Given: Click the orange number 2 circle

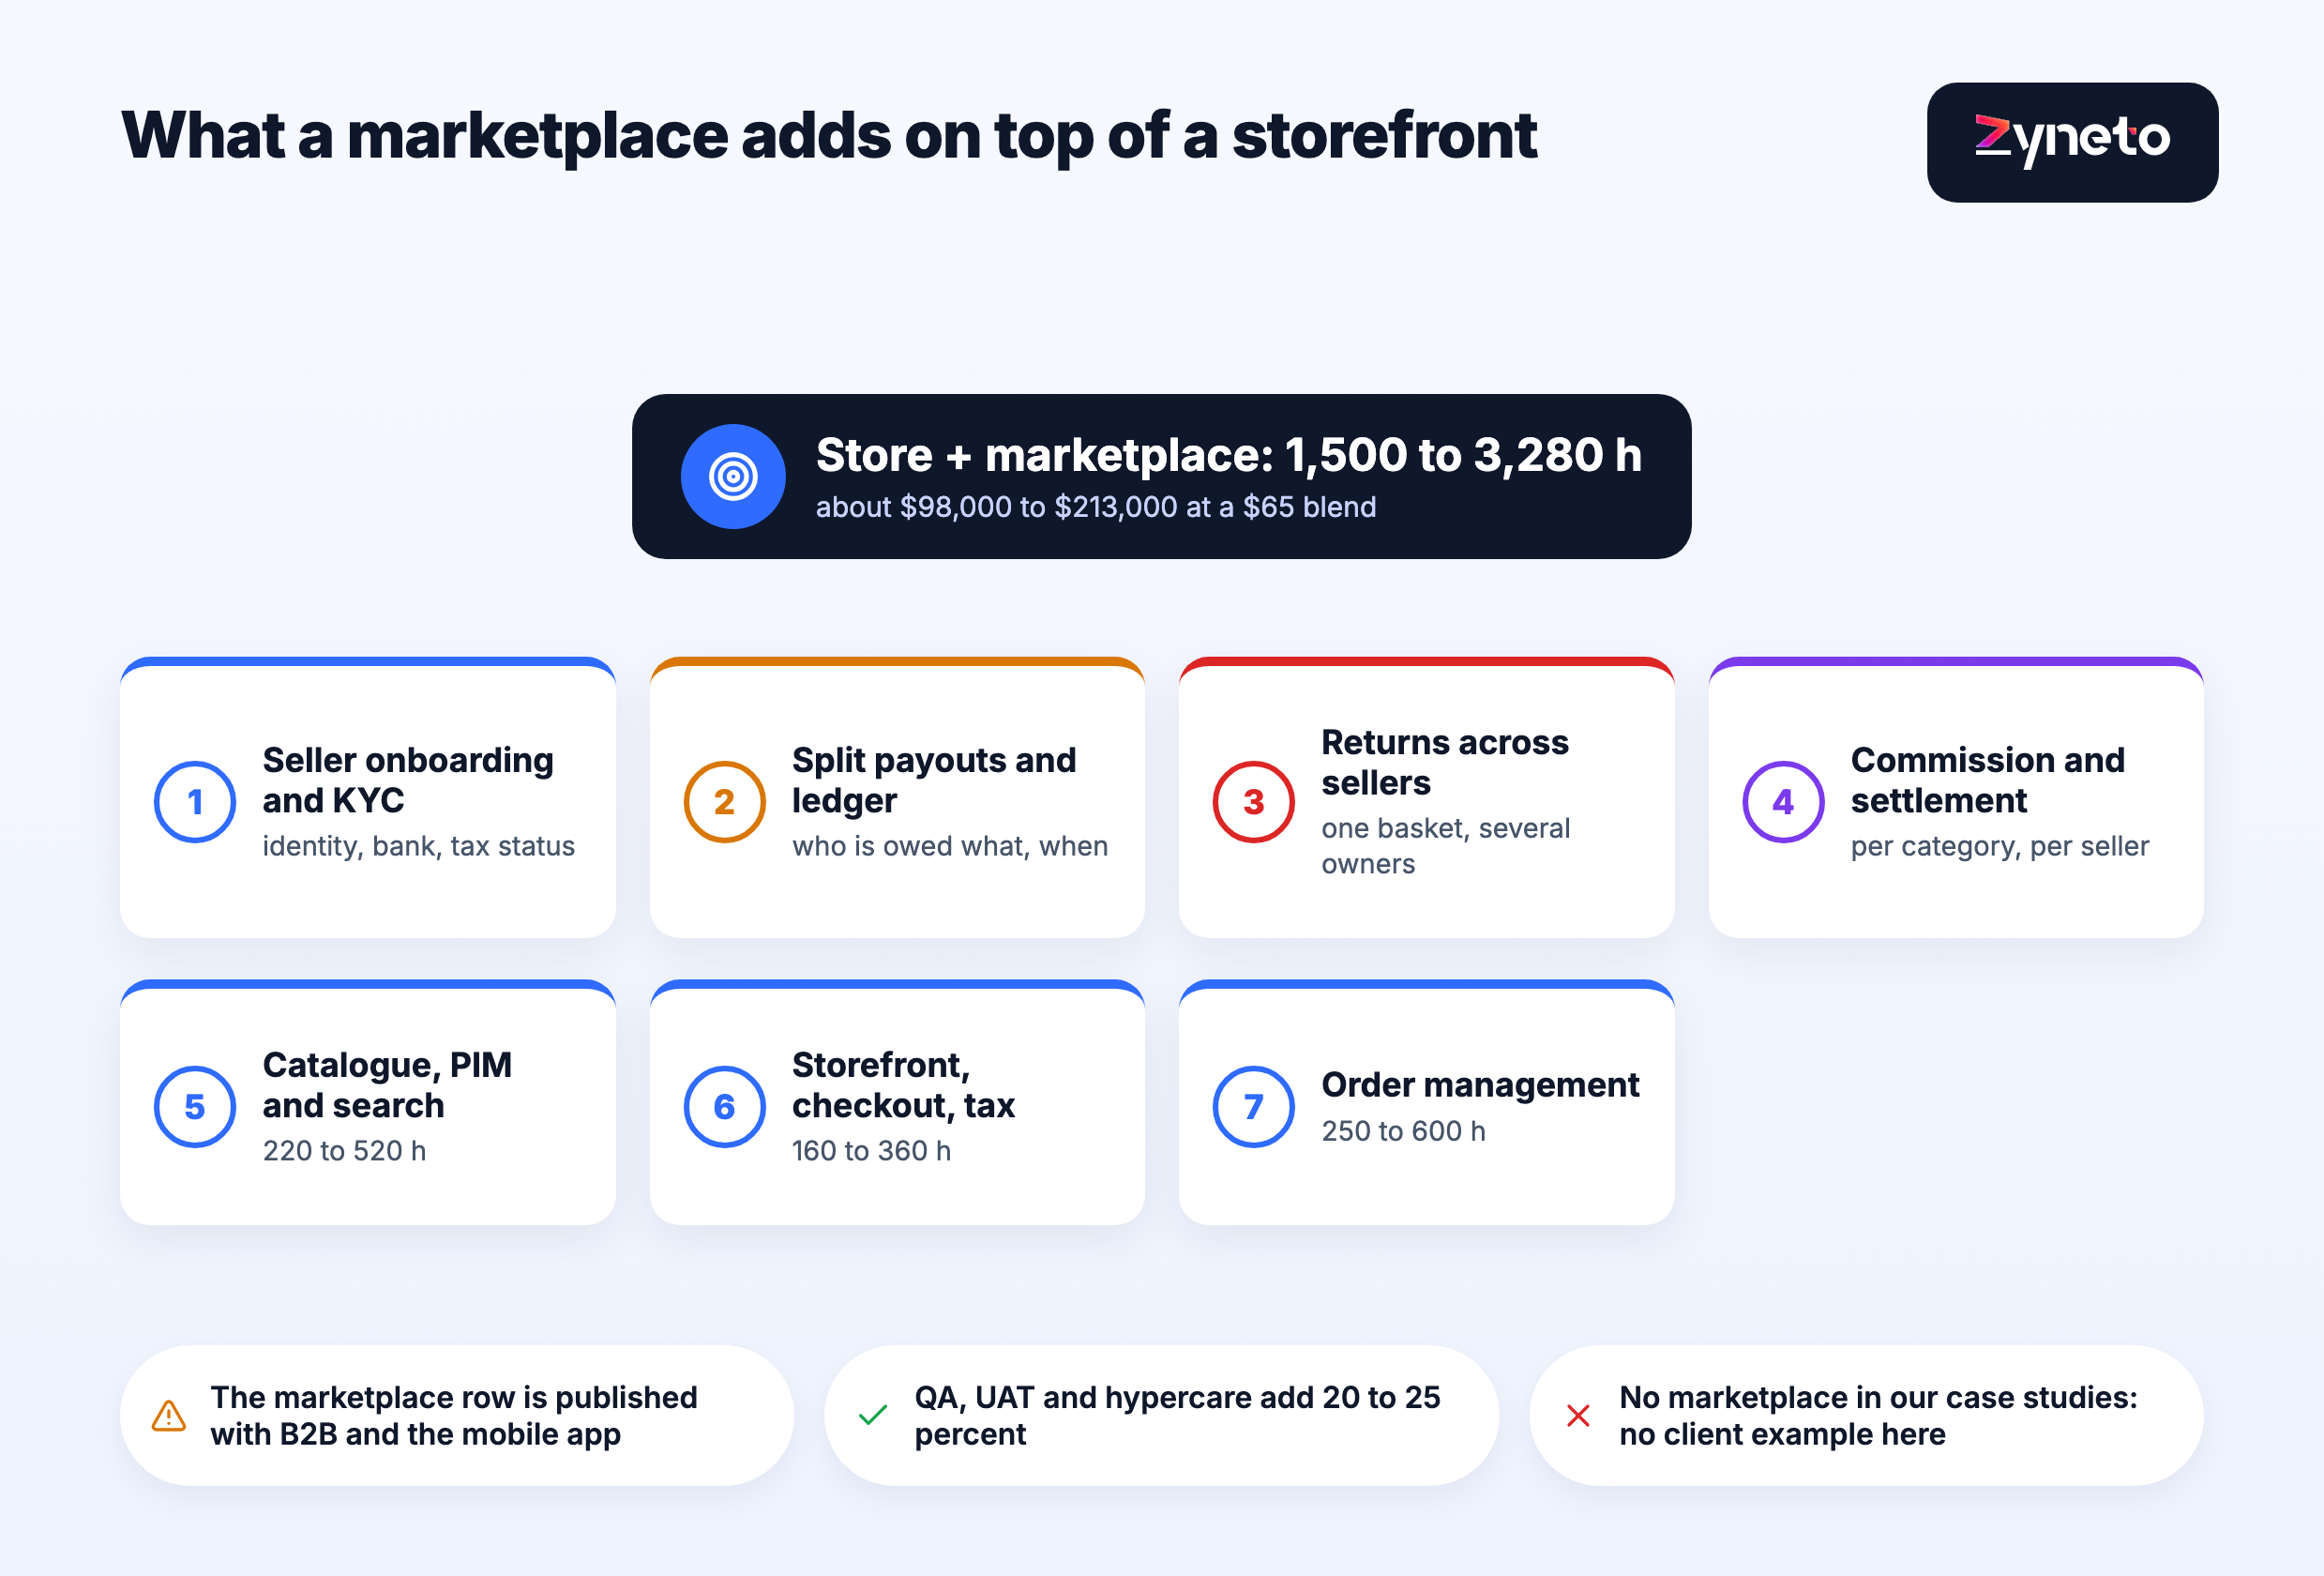Looking at the screenshot, I should point(724,802).
